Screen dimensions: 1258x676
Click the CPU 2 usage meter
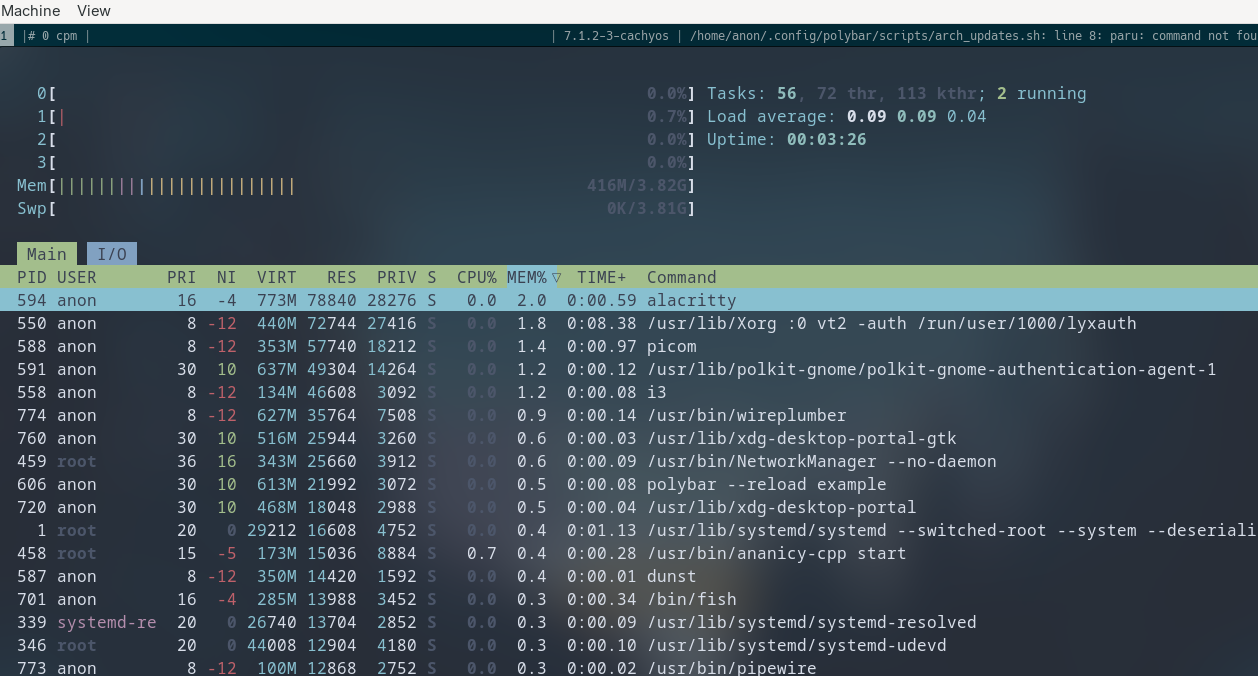coord(366,139)
